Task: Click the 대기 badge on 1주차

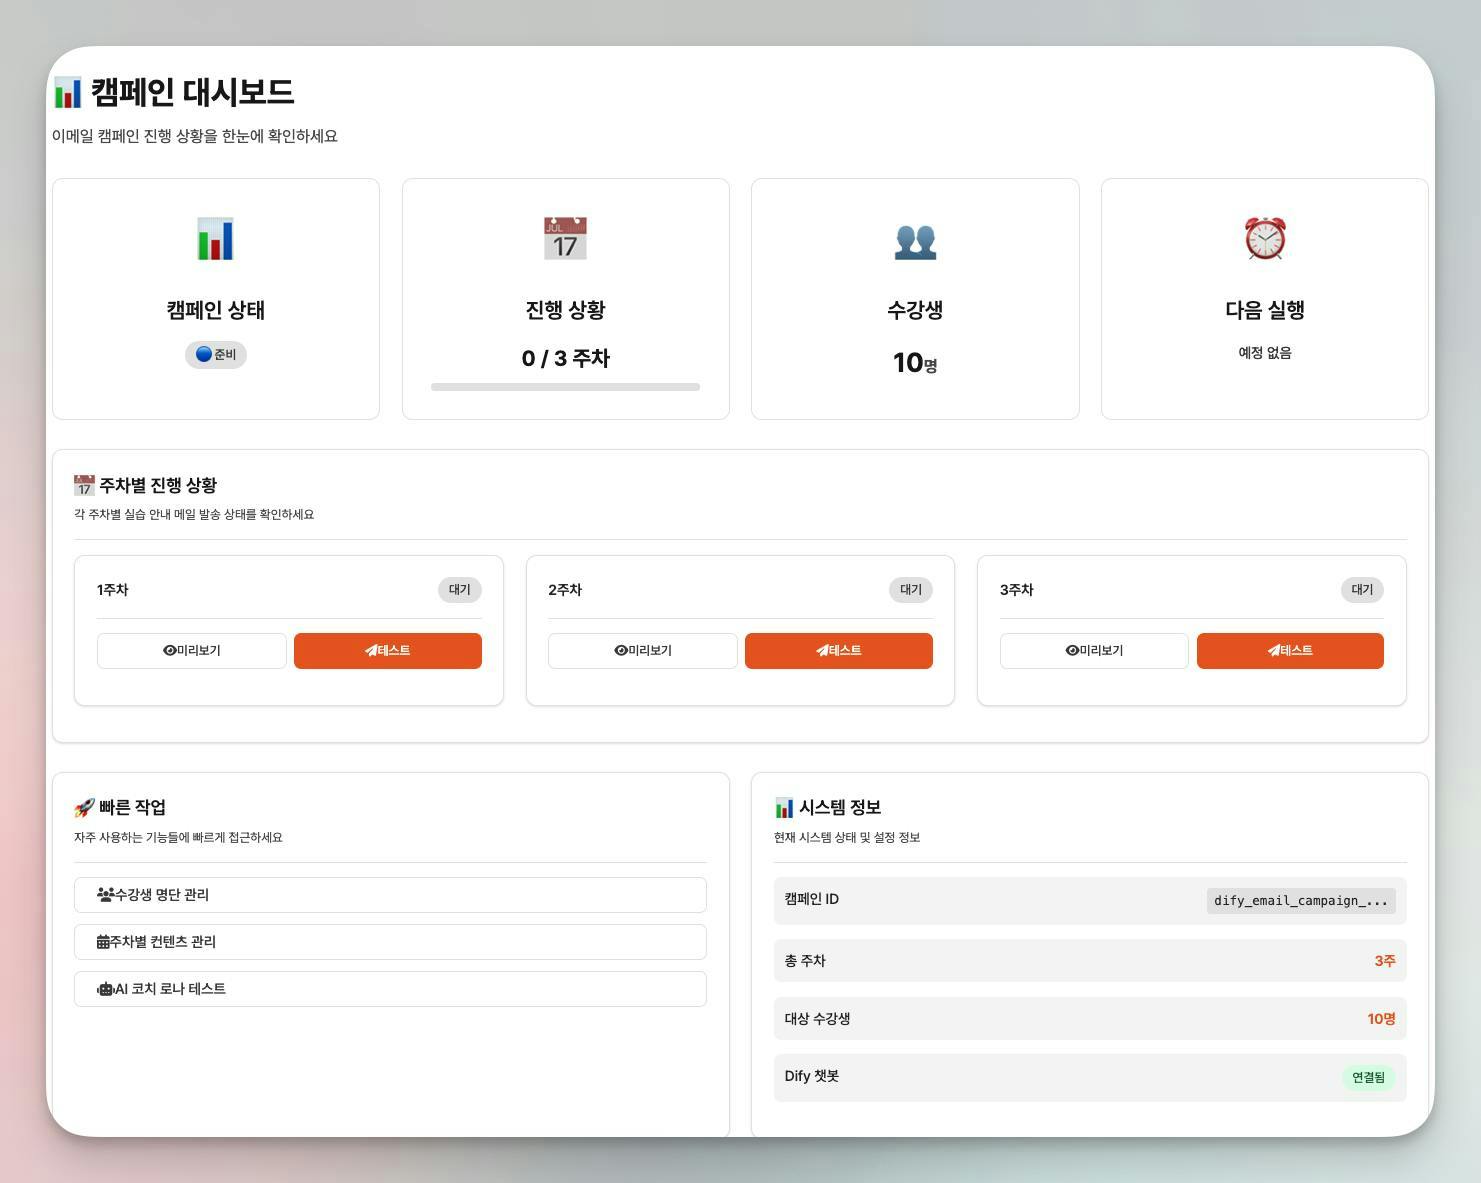Action: [460, 590]
